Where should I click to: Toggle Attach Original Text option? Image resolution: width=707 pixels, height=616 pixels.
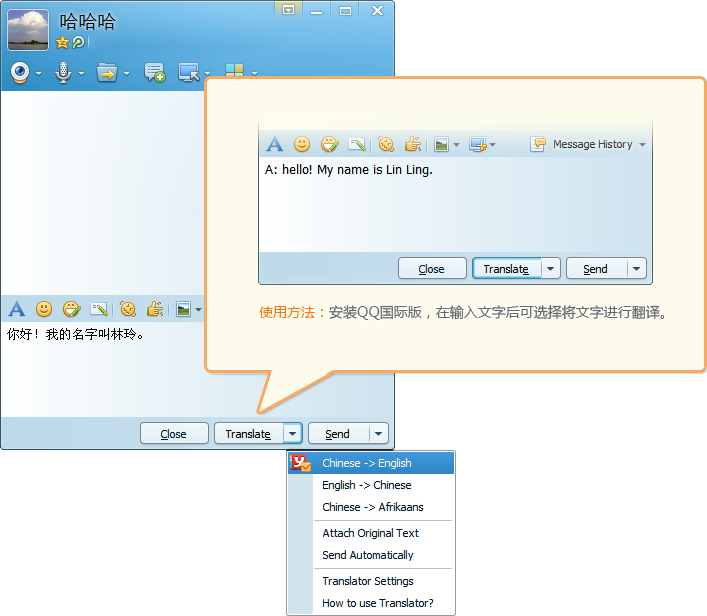click(370, 533)
